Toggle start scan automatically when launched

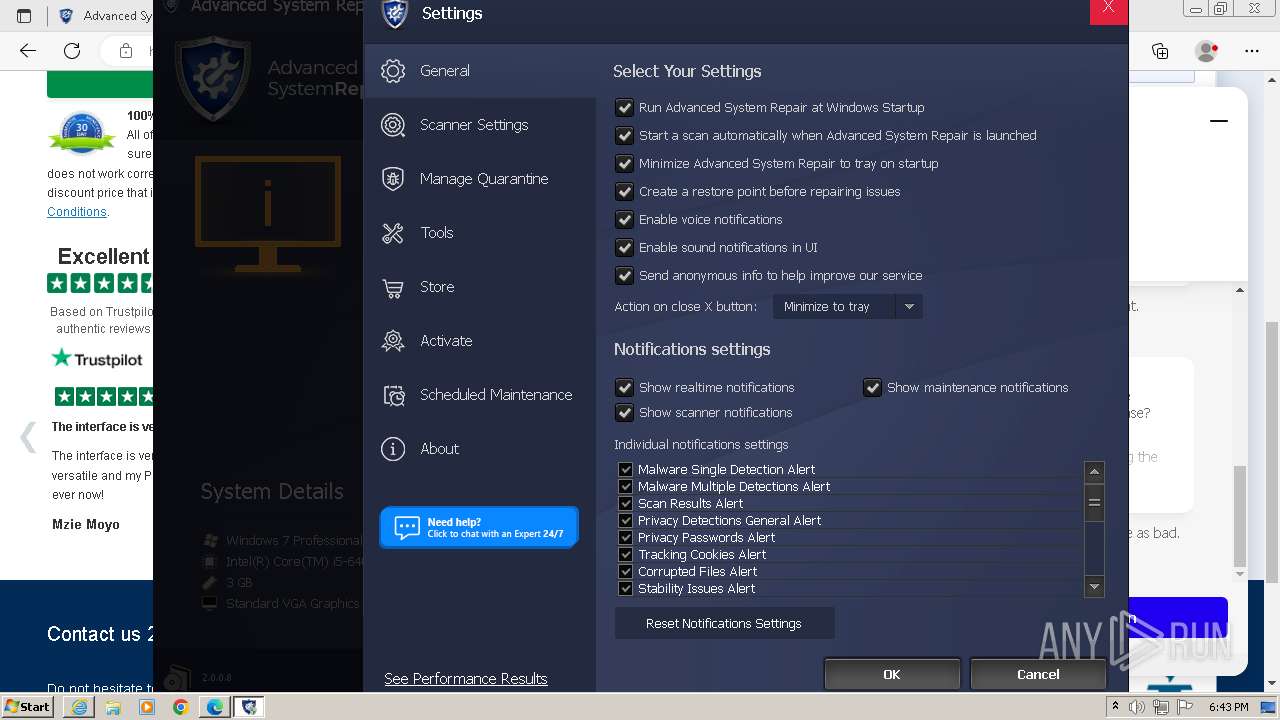624,135
